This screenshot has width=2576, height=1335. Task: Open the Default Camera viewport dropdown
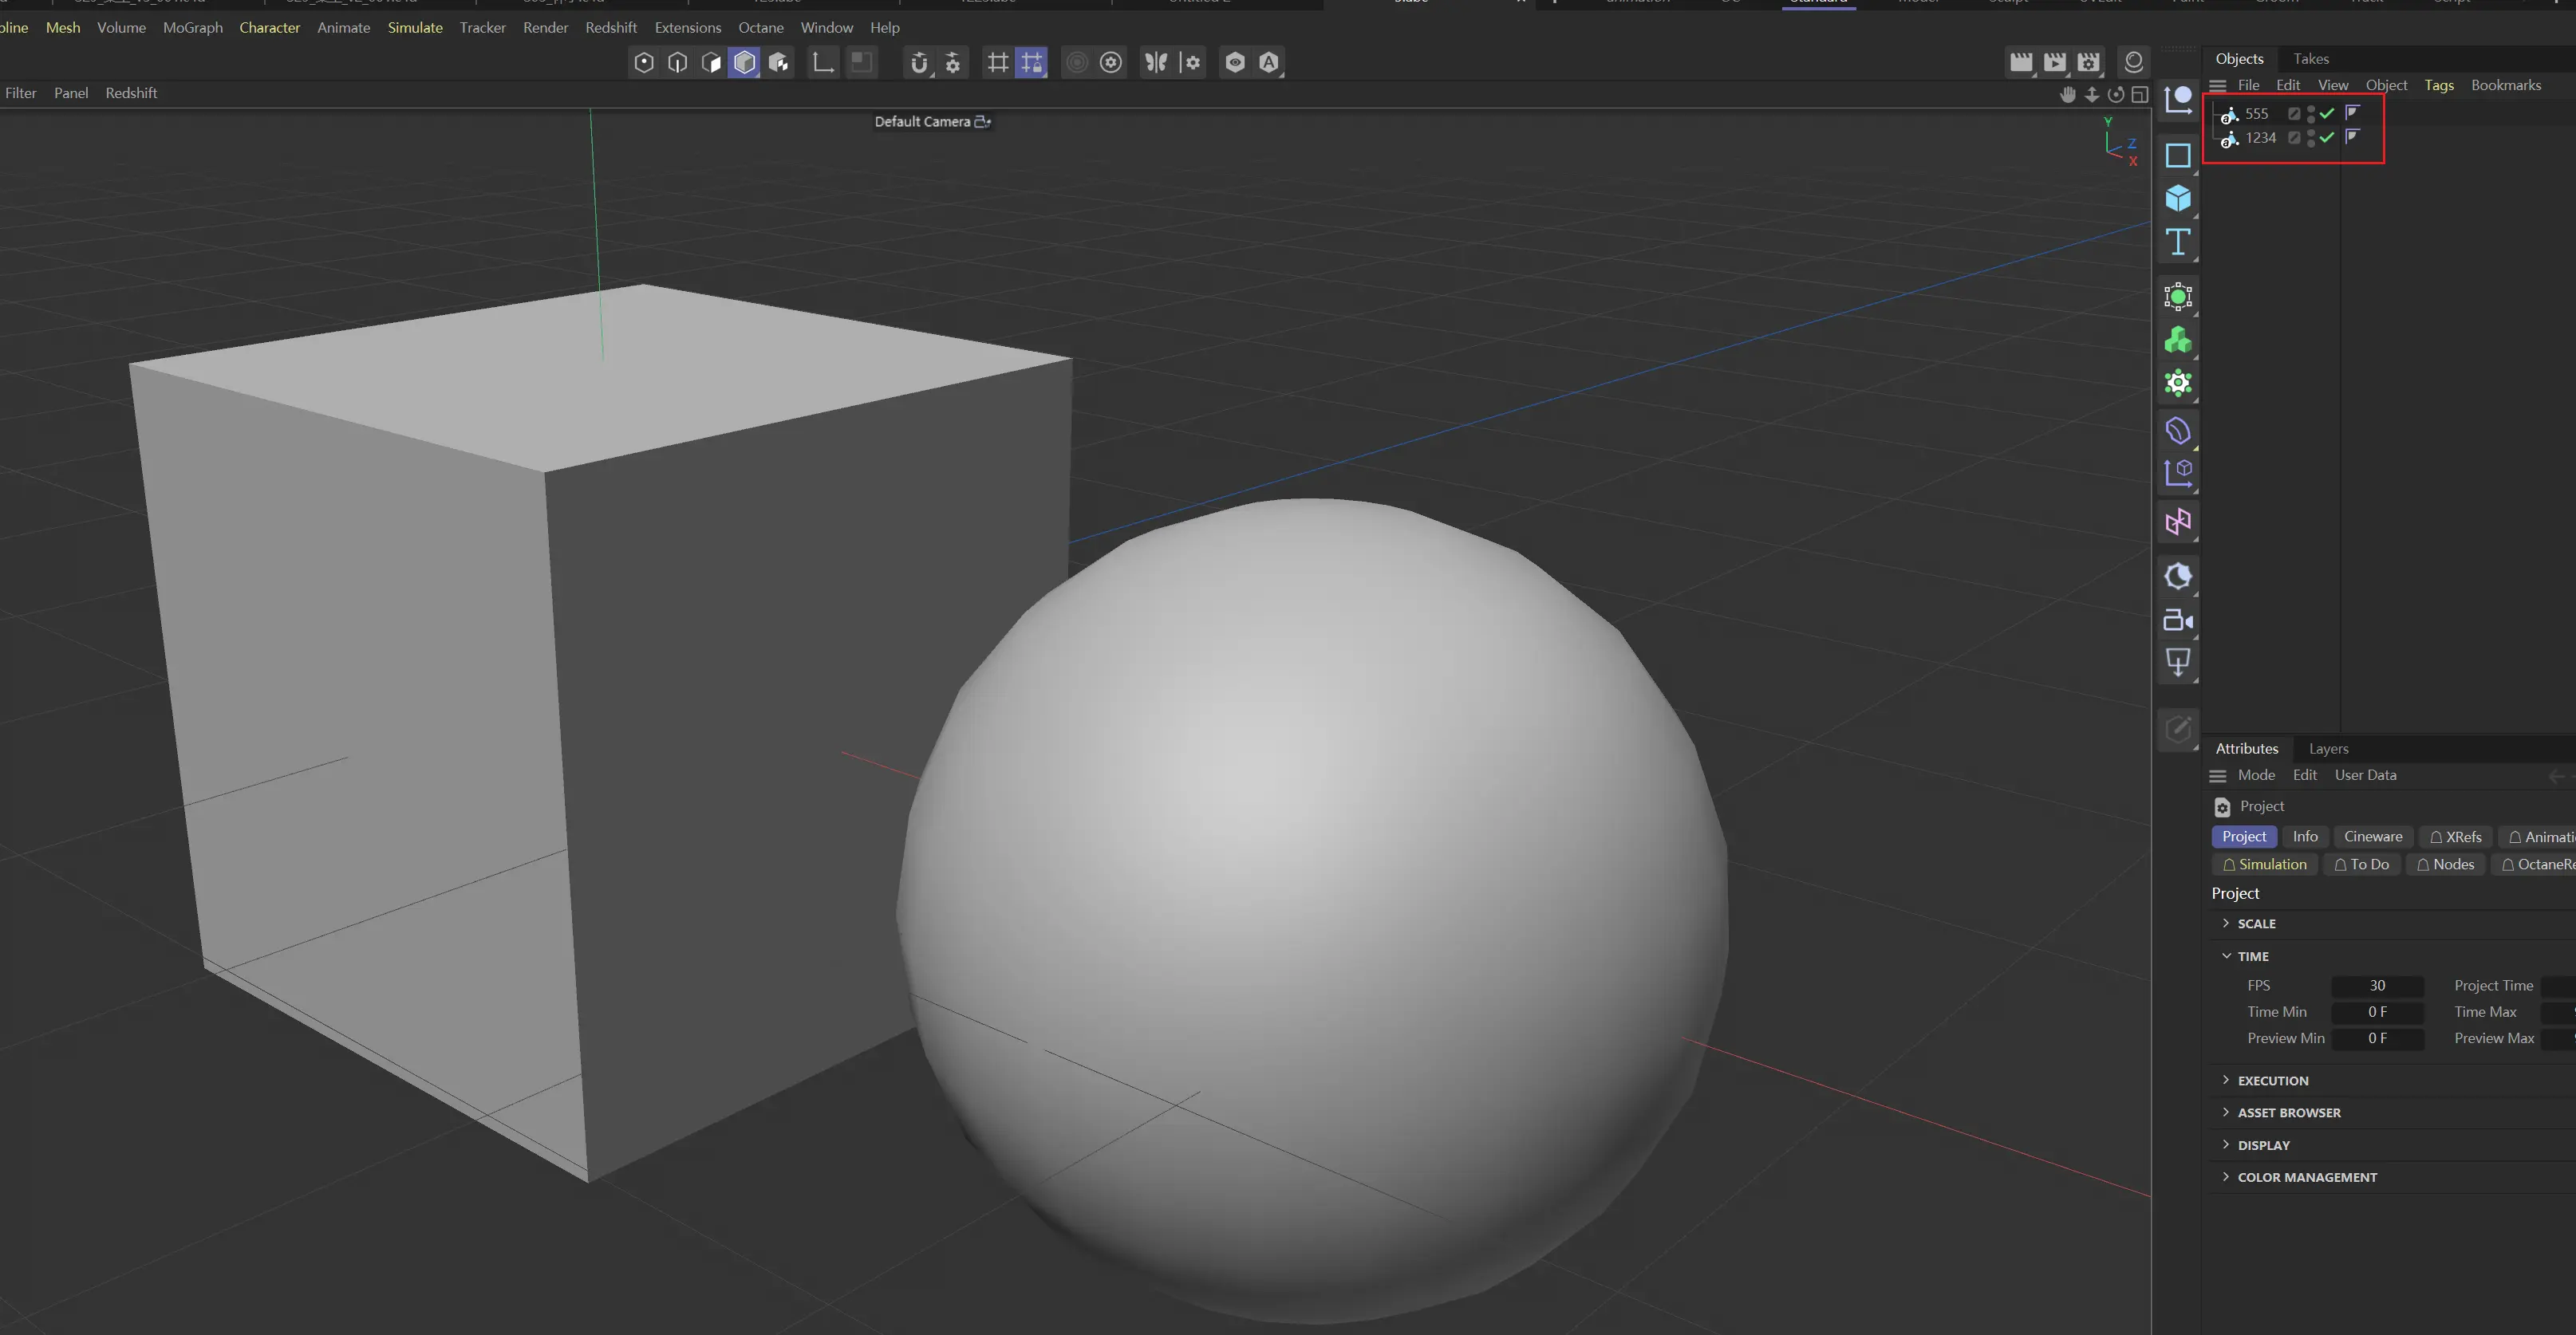click(x=932, y=122)
